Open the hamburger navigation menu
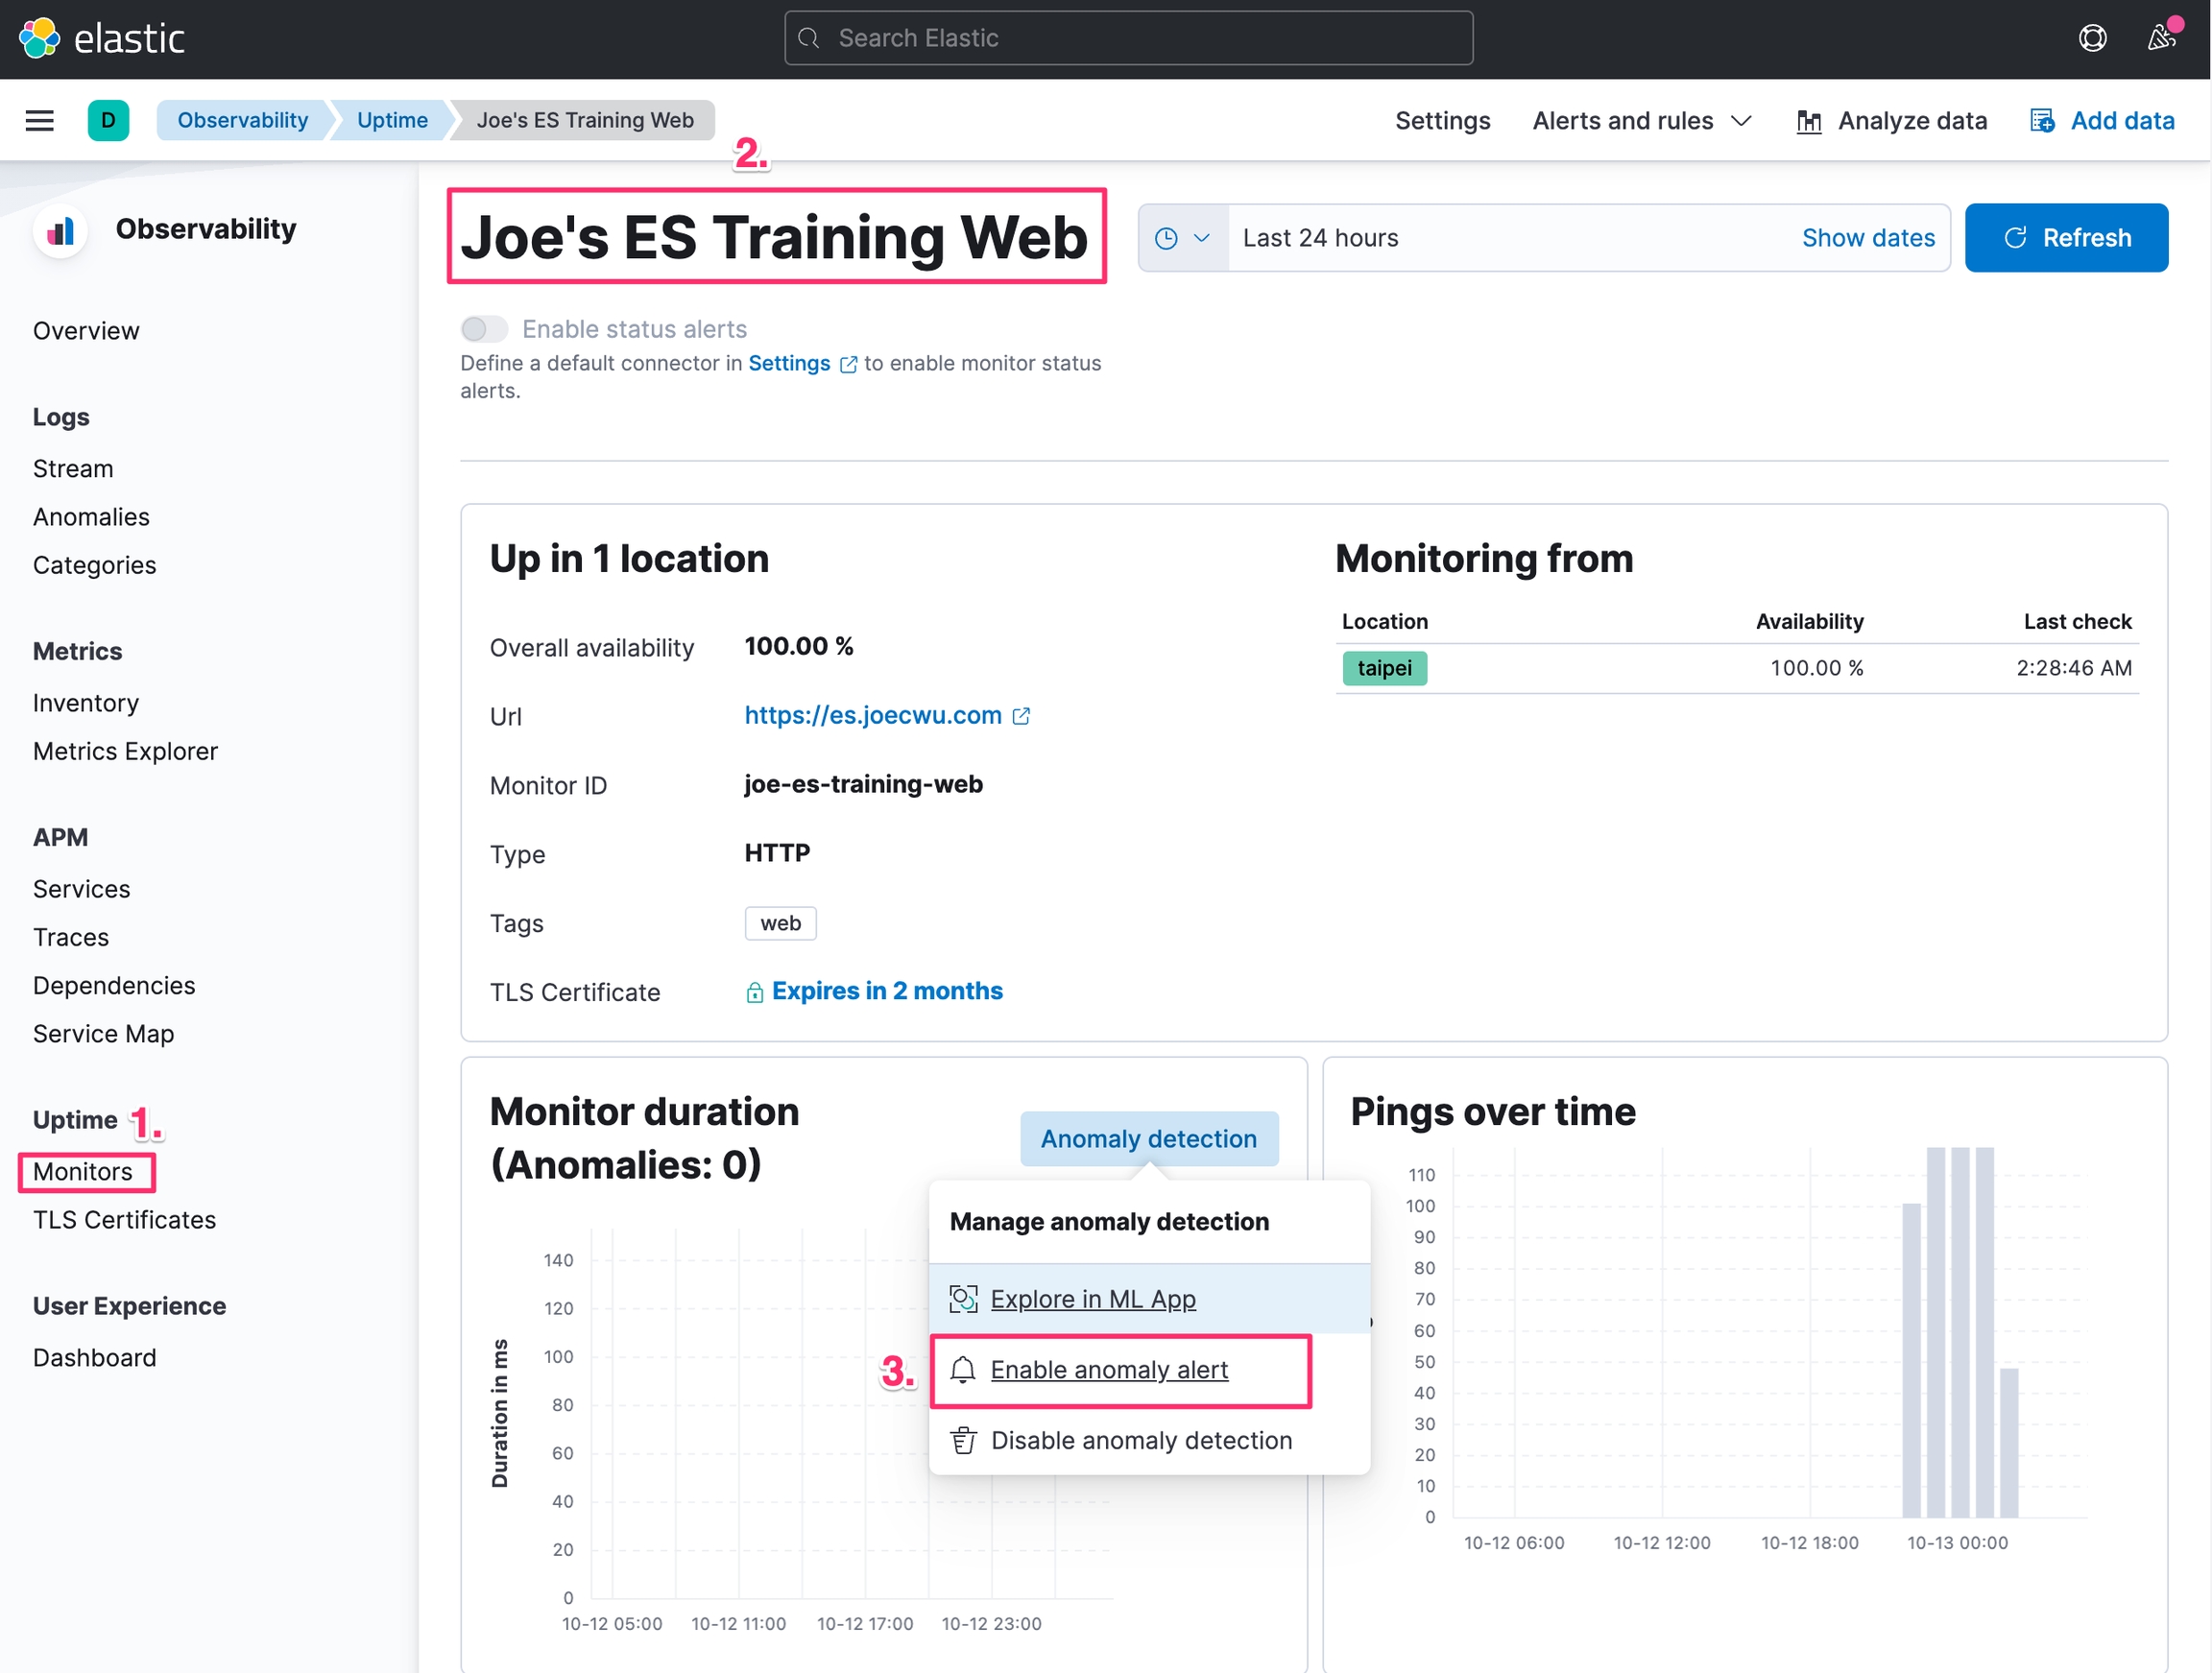 (40, 121)
